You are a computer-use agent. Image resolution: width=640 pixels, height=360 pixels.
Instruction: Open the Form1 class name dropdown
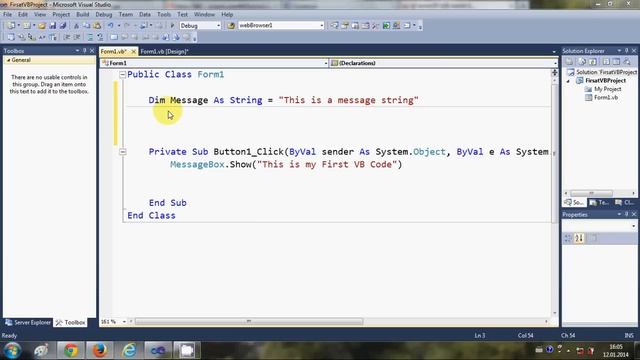[x=326, y=63]
